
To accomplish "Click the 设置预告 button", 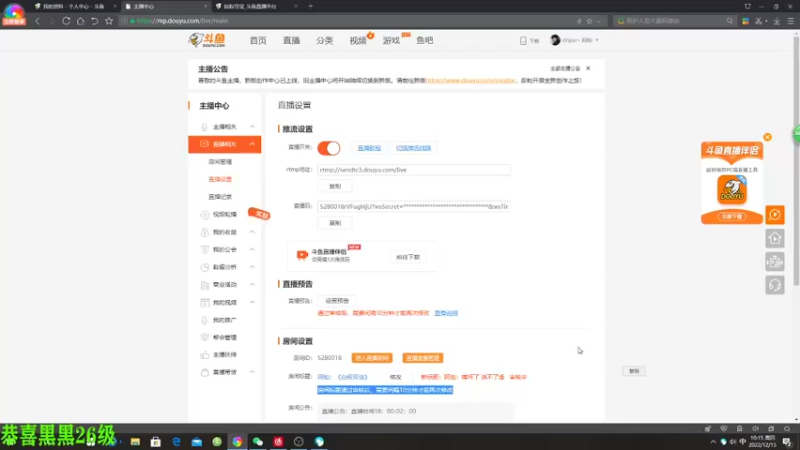I will click(337, 301).
